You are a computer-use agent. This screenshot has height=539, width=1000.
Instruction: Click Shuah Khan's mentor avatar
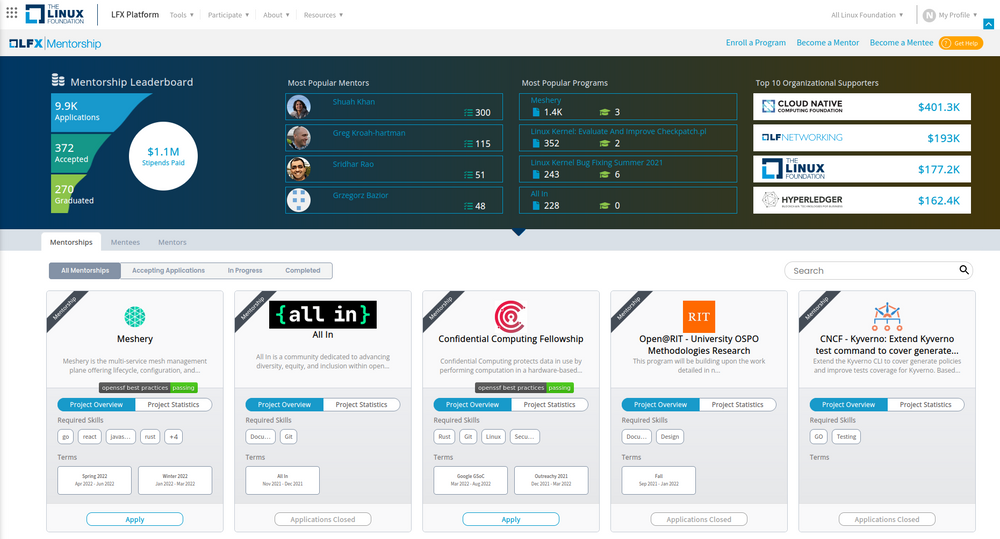pos(298,107)
